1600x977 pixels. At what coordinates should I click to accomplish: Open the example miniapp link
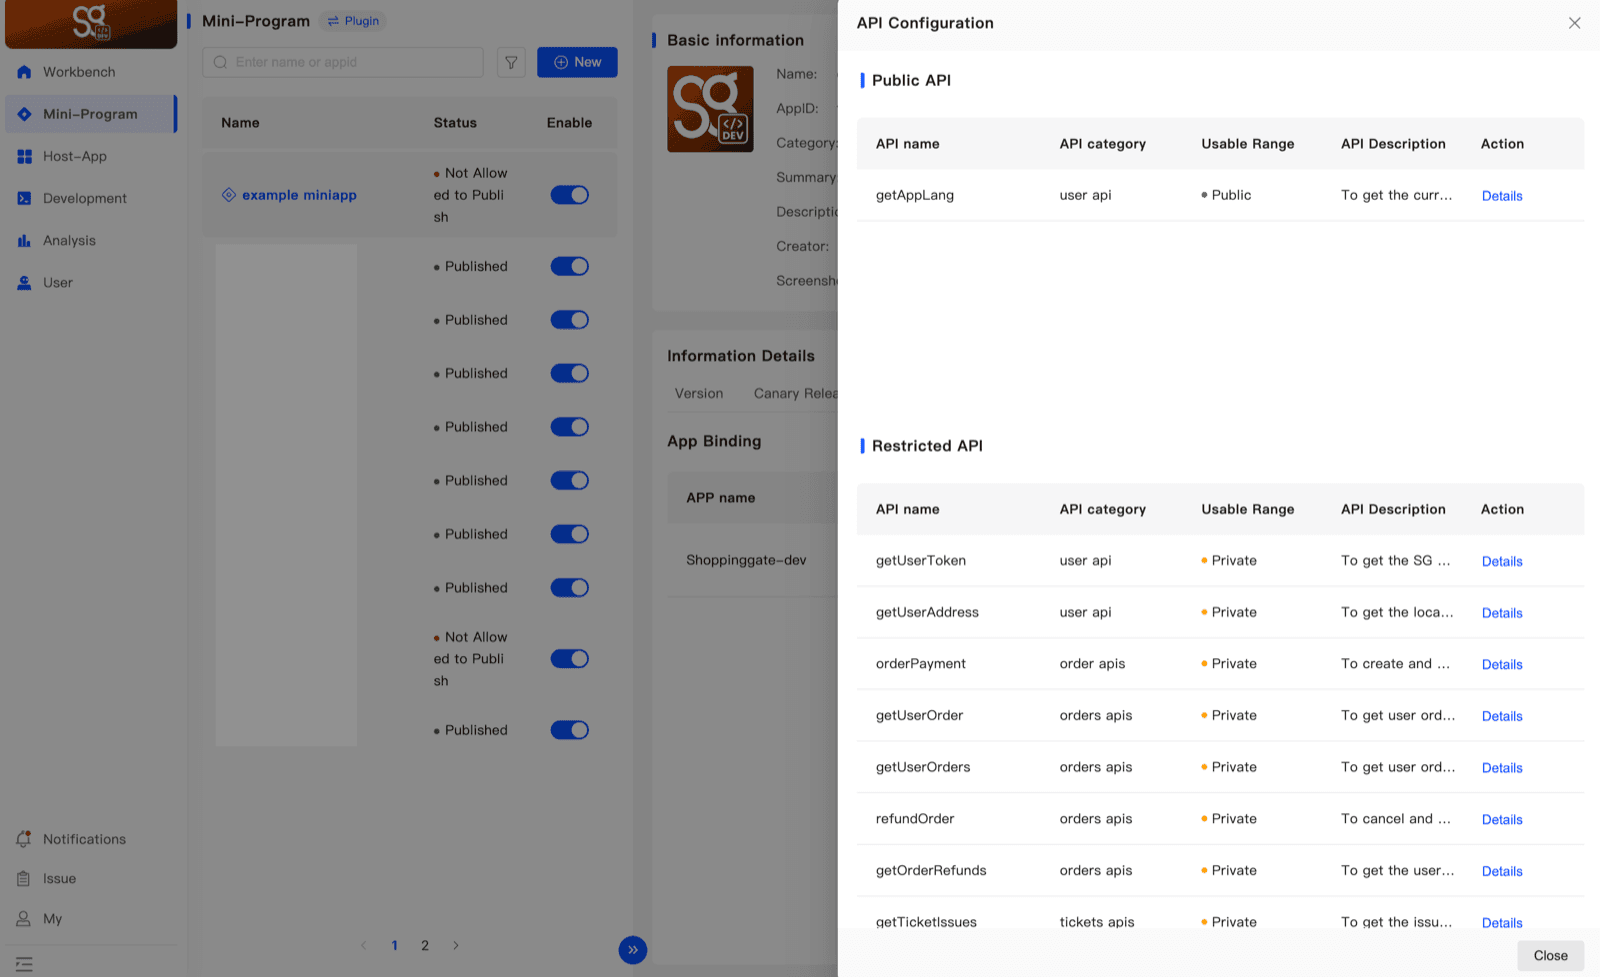(x=299, y=195)
